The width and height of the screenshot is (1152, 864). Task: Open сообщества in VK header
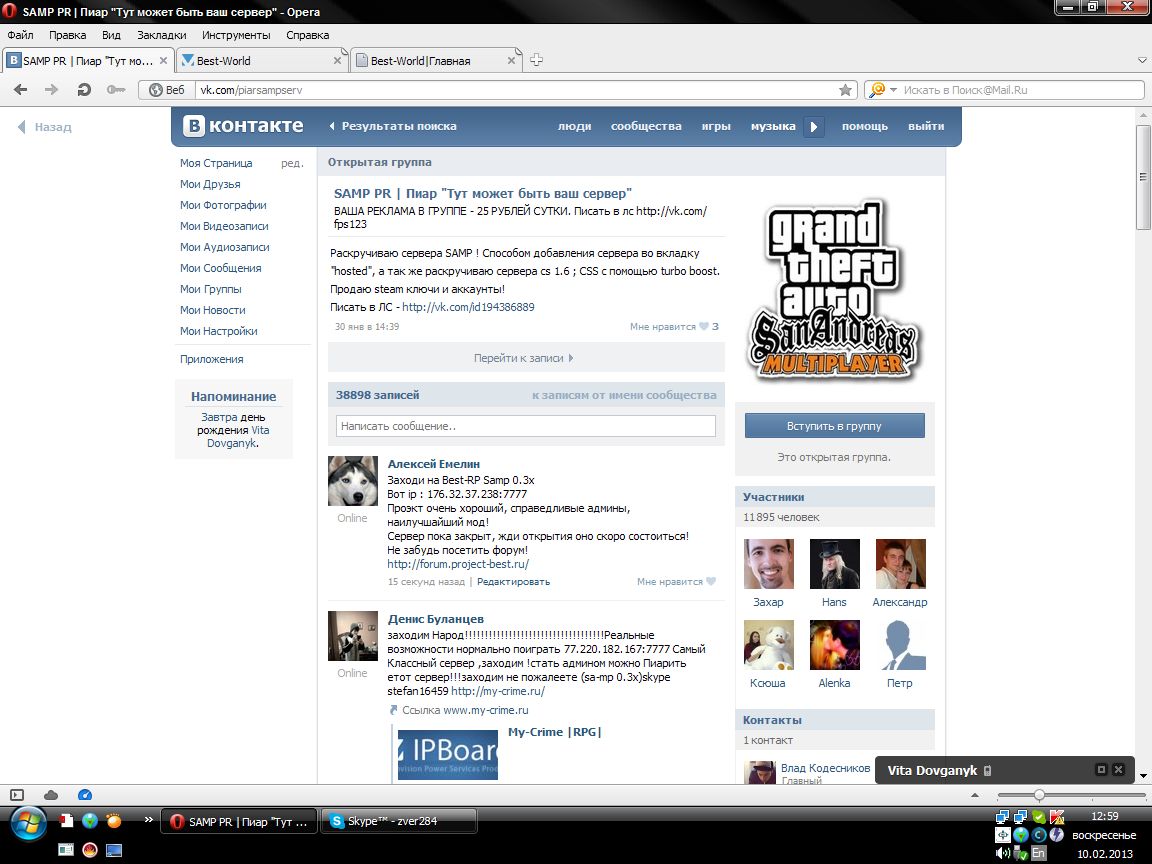click(x=647, y=126)
